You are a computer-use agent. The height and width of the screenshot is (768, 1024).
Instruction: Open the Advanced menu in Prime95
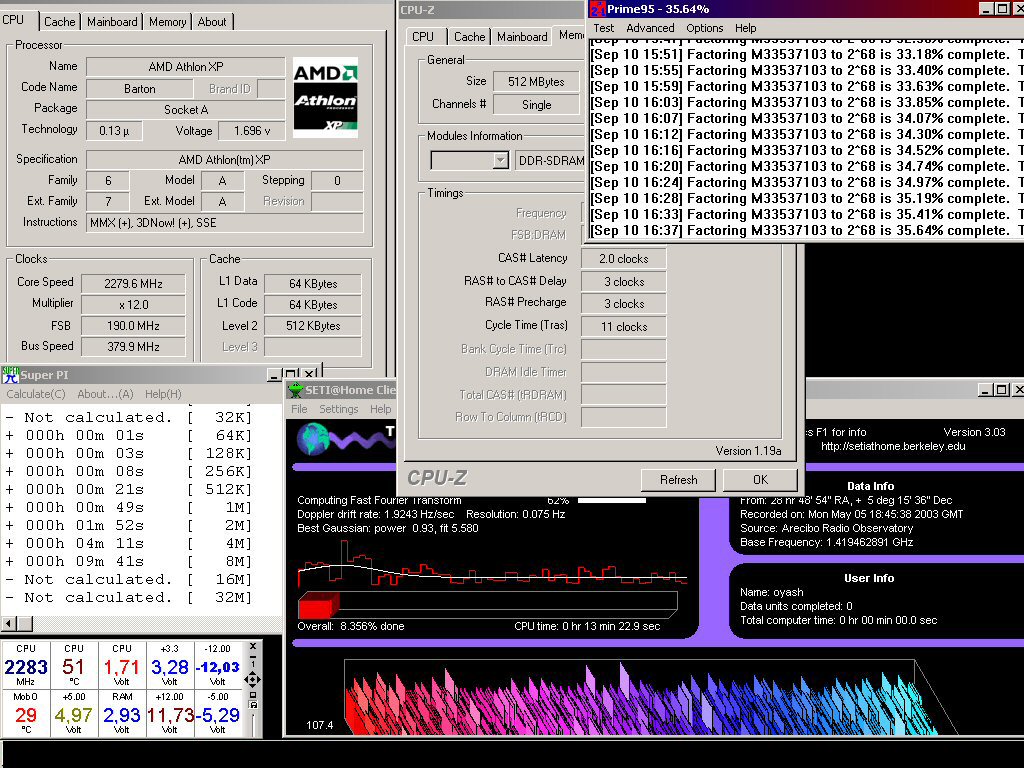650,28
